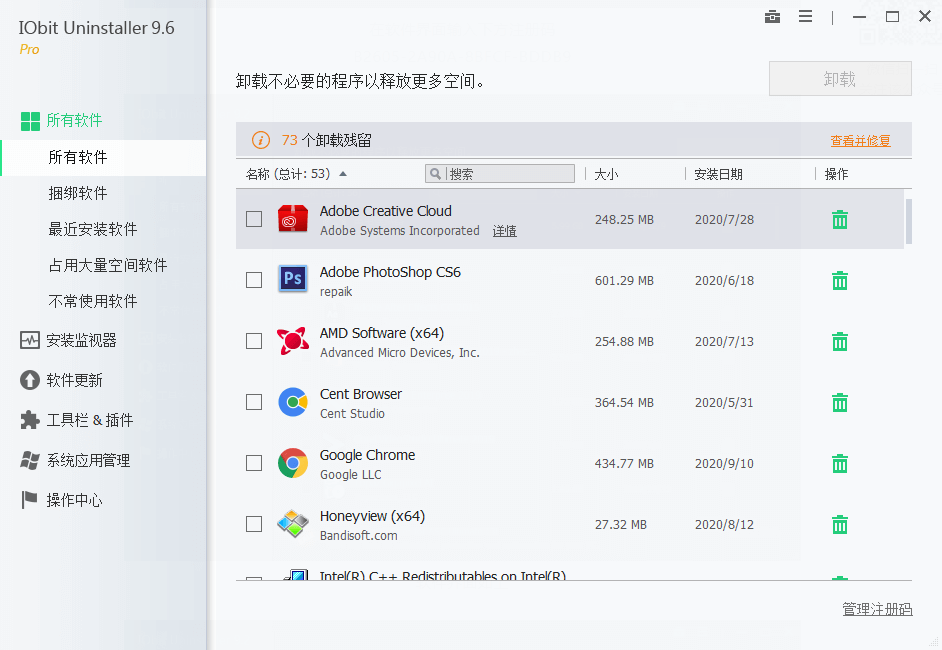Click the Cent Browser size 364.54 MB
Viewport: 942px width, 650px height.
pos(624,402)
